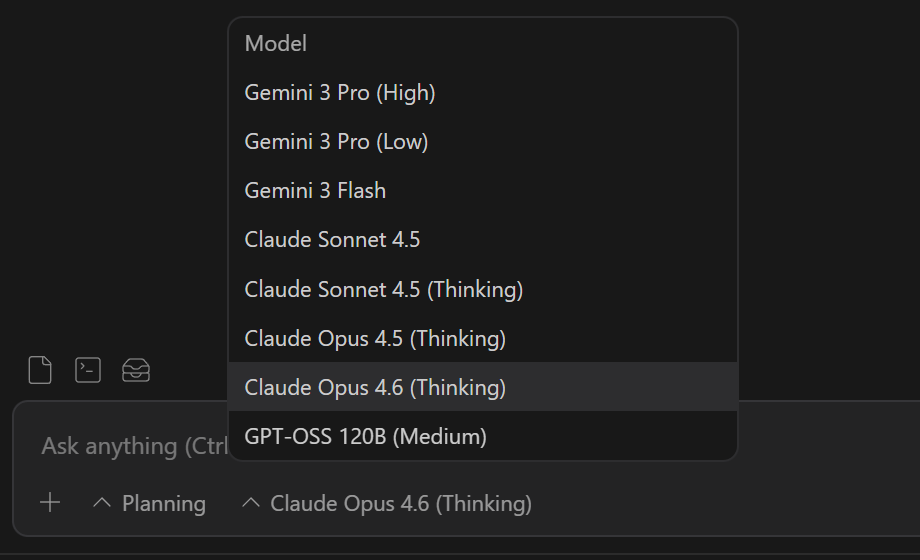This screenshot has height=560, width=920.
Task: Click the Model header label
Action: (x=275, y=44)
